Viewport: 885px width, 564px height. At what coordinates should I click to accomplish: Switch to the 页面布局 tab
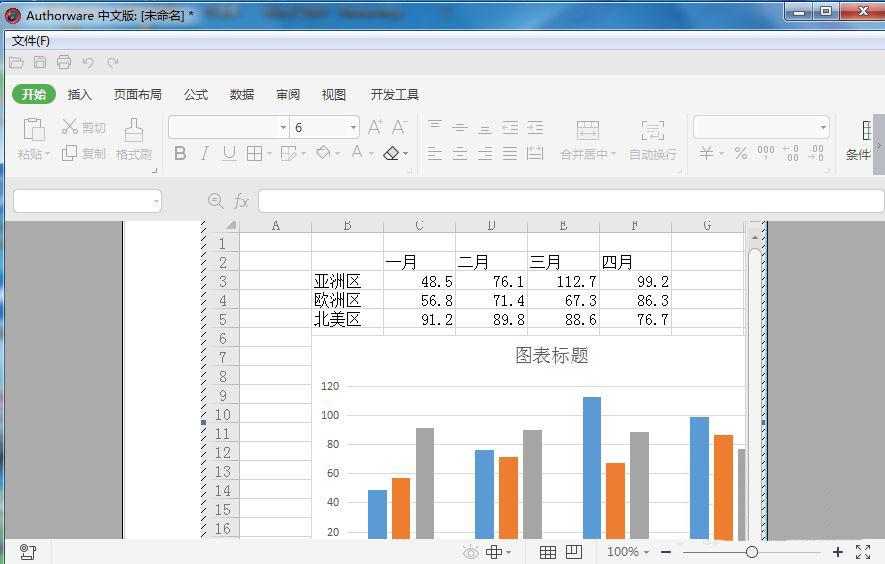(x=138, y=94)
